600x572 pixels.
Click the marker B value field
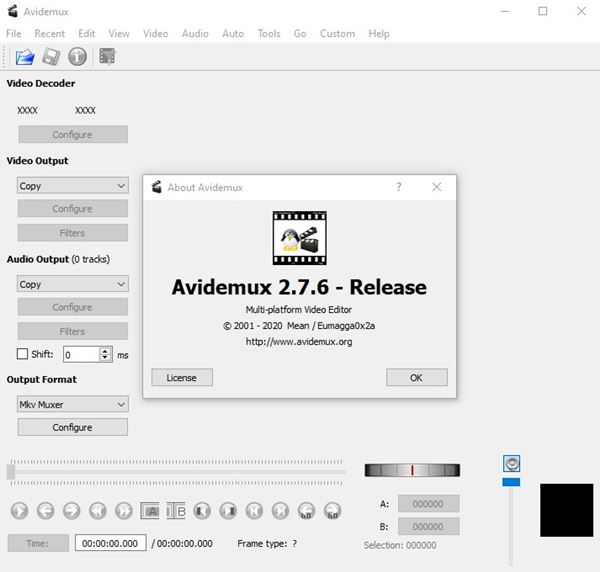point(429,526)
